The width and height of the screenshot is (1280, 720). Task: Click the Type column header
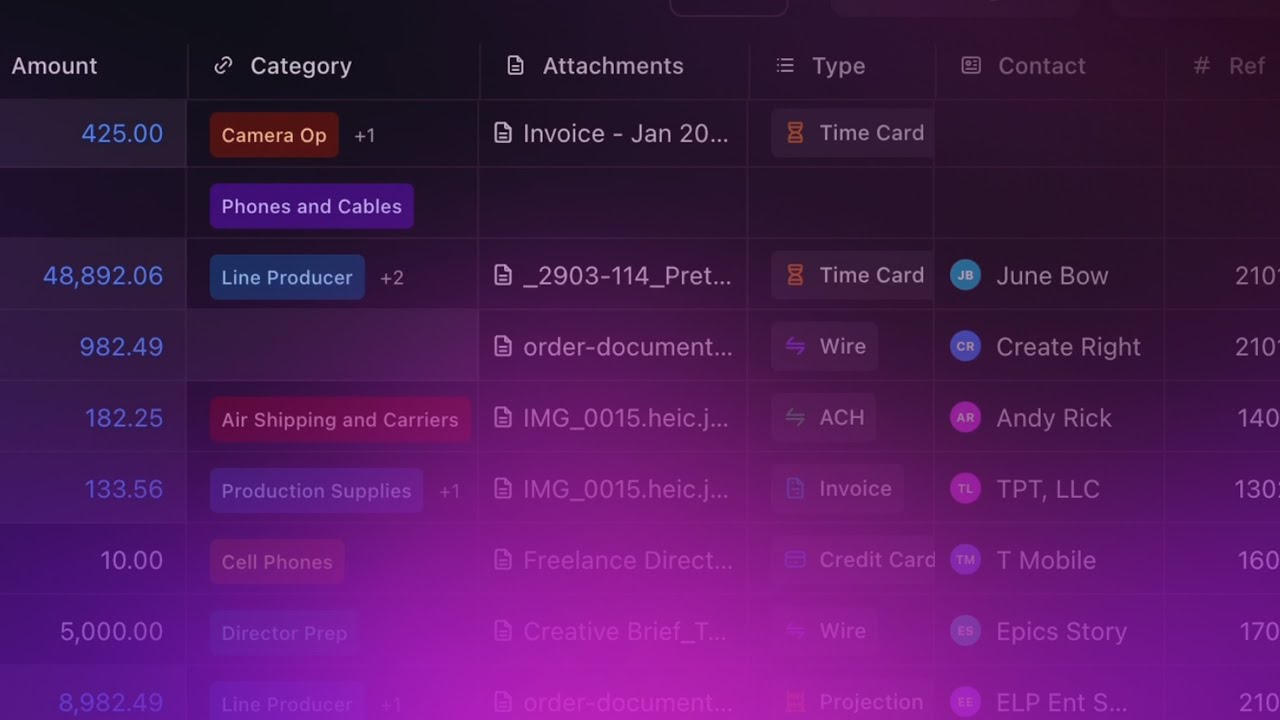click(838, 66)
